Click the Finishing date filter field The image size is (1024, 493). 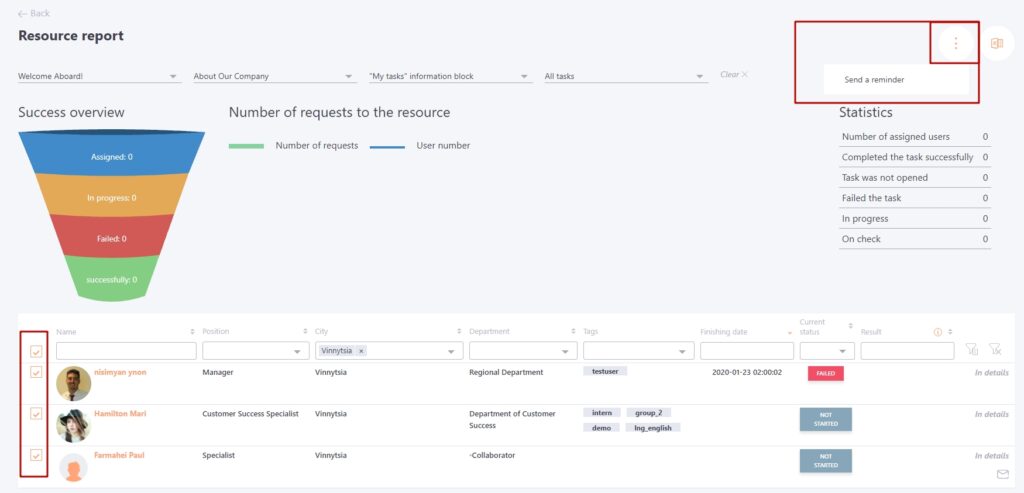[747, 351]
